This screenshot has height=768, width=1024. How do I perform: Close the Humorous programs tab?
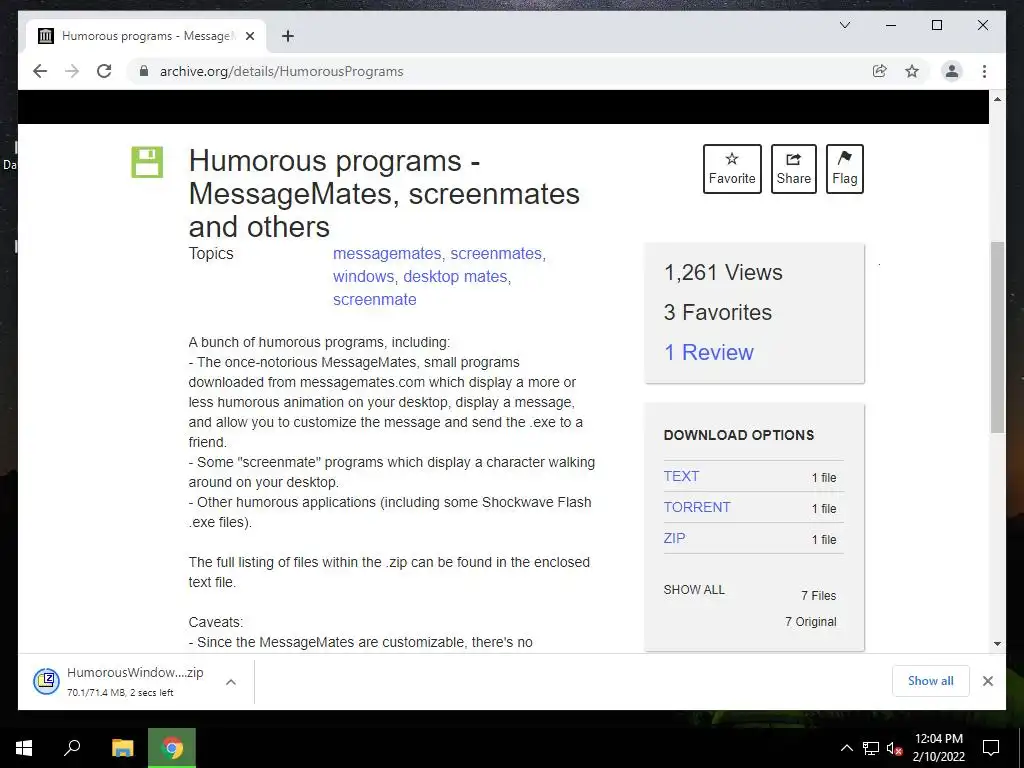pyautogui.click(x=249, y=36)
